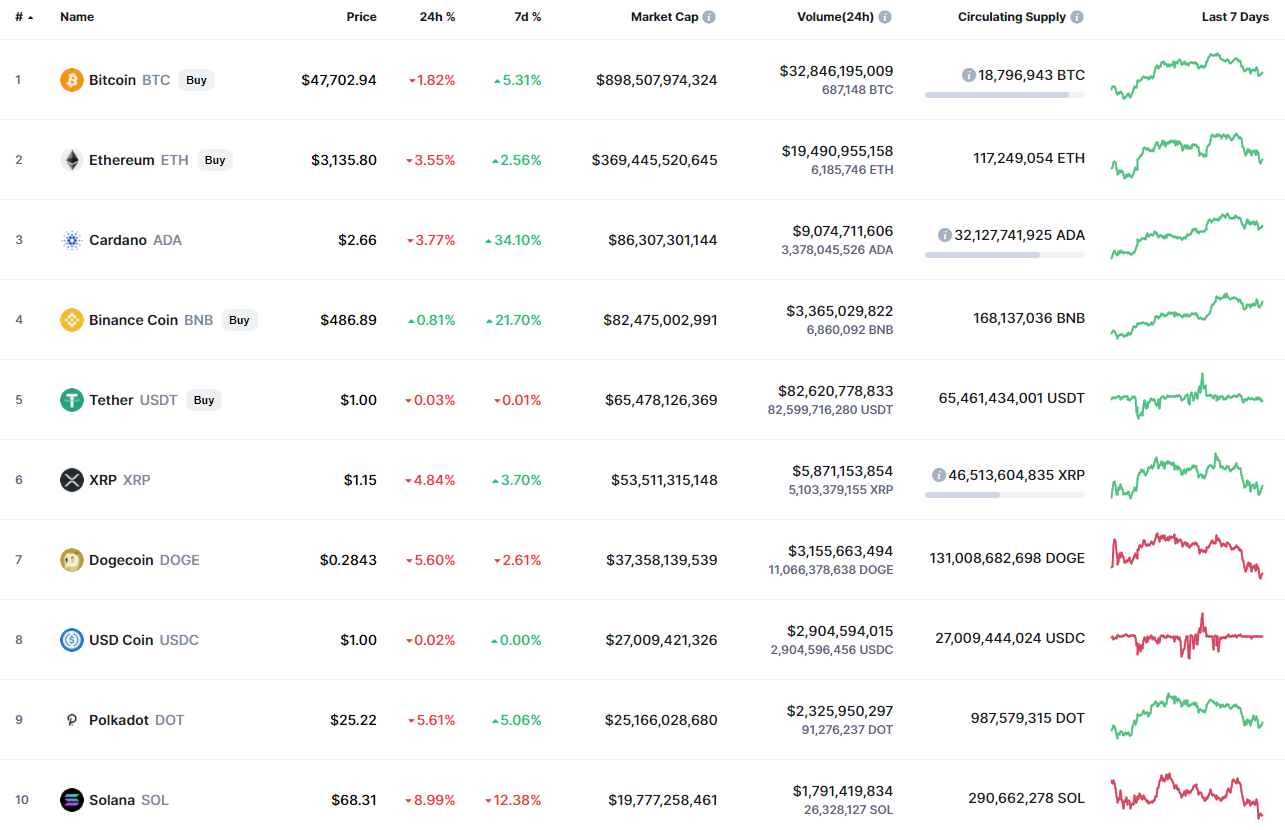Sort table by Price column header
Image resolution: width=1285 pixels, height=830 pixels.
pyautogui.click(x=361, y=17)
